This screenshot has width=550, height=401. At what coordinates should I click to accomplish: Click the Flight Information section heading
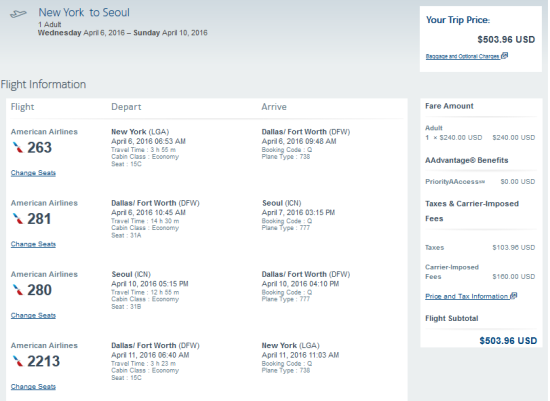point(43,85)
